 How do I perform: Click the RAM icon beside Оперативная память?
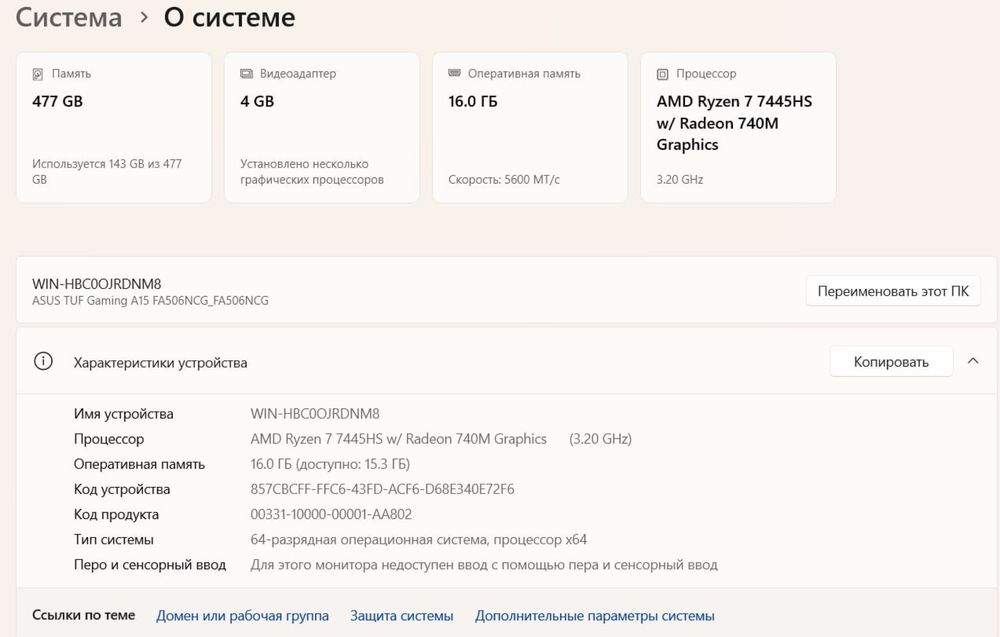click(x=454, y=73)
